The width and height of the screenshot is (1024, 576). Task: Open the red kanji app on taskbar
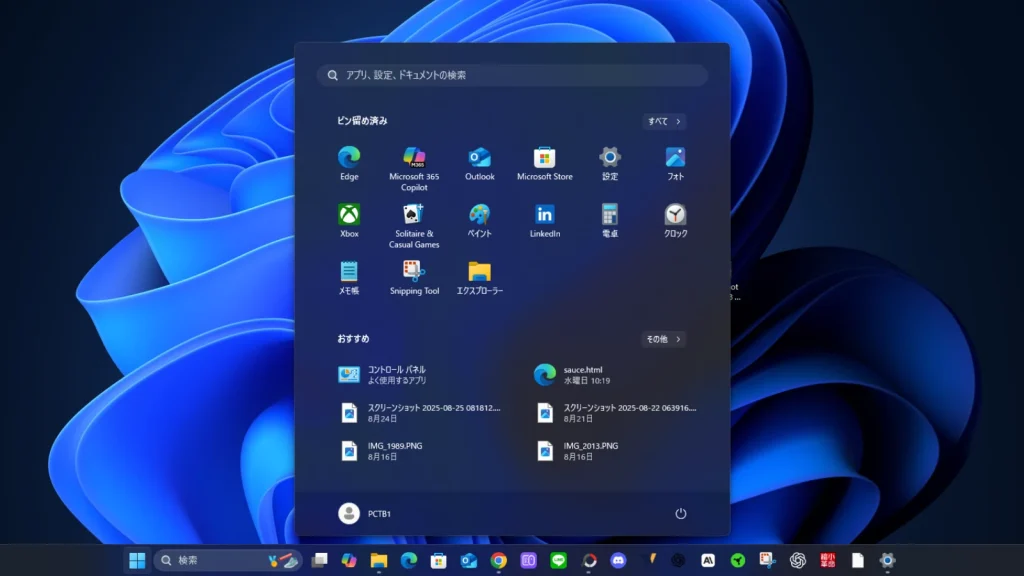(x=827, y=560)
